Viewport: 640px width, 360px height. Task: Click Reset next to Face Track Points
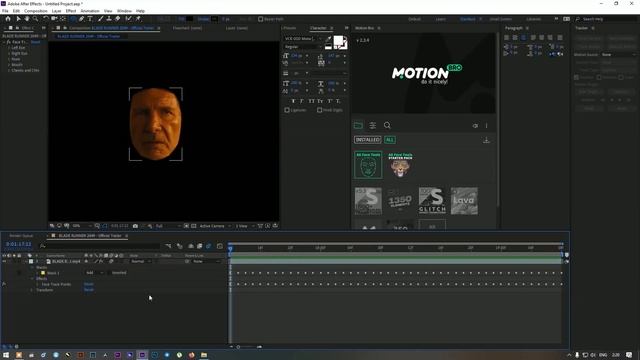pyautogui.click(x=89, y=284)
